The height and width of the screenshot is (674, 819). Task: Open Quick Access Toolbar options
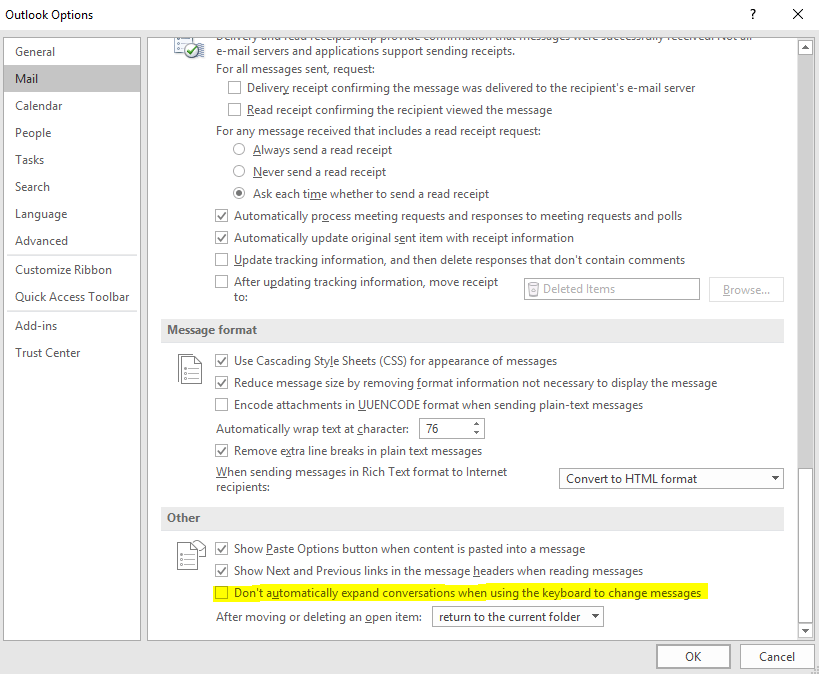point(72,297)
